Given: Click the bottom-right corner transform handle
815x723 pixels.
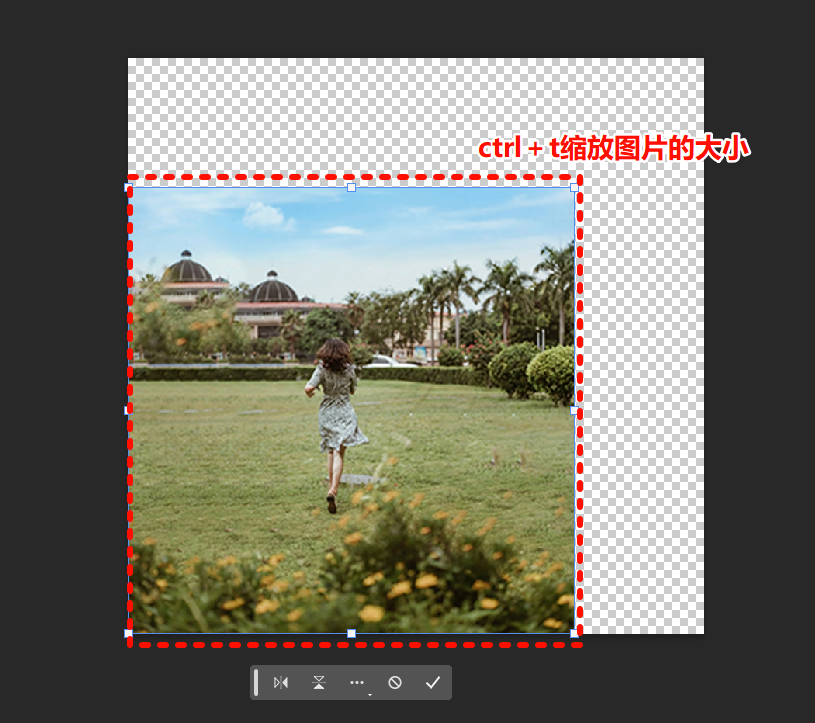Looking at the screenshot, I should pyautogui.click(x=573, y=634).
